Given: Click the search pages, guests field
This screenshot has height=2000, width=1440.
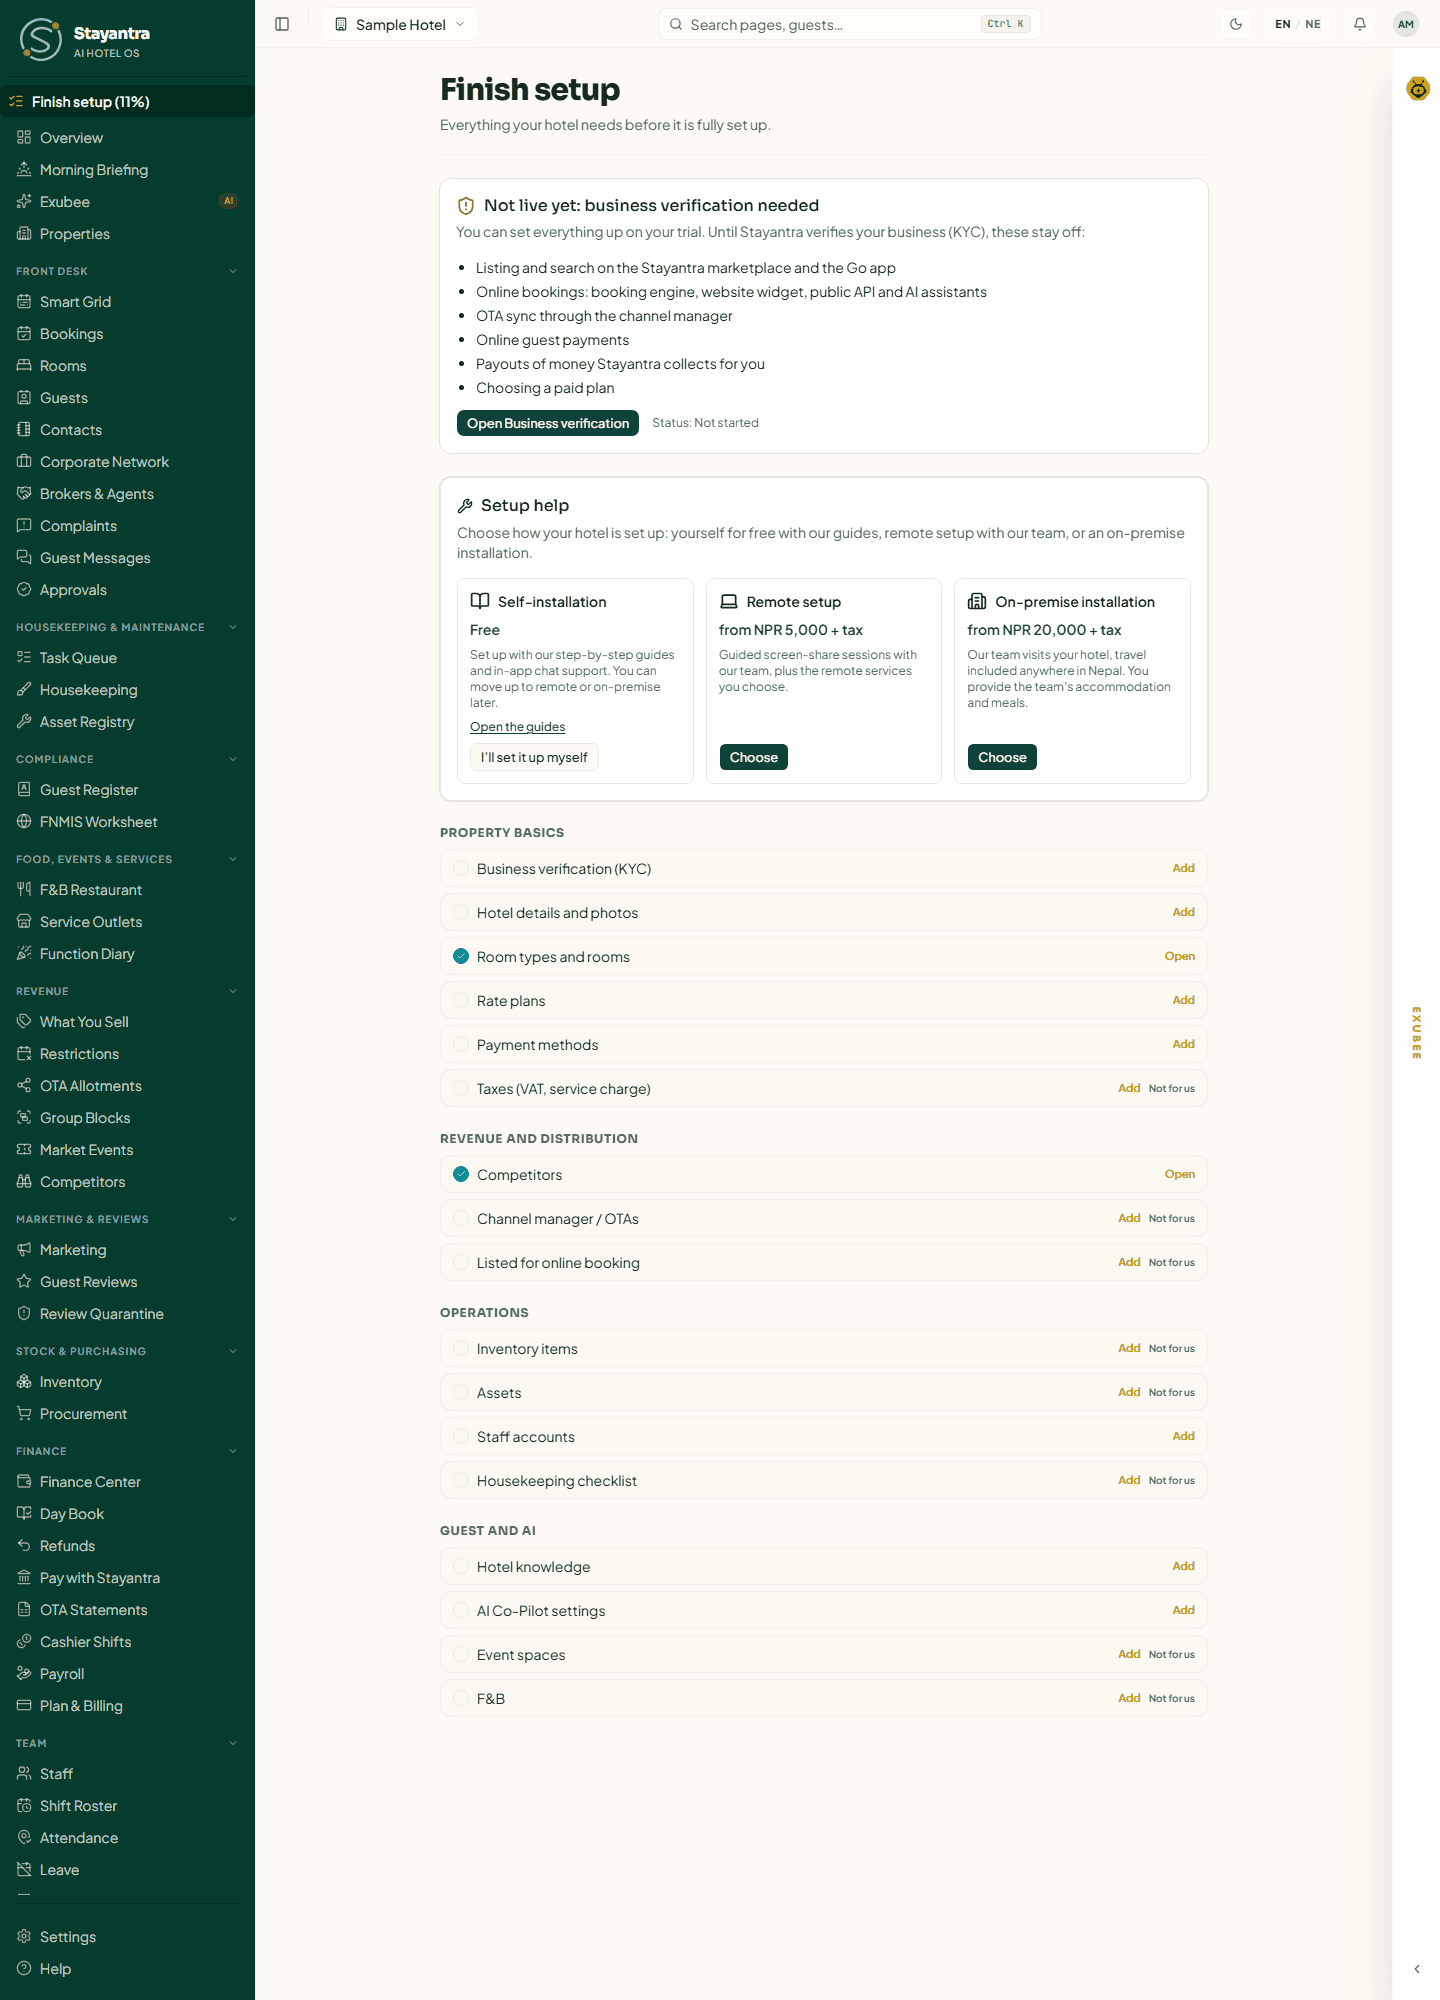Looking at the screenshot, I should (x=850, y=24).
